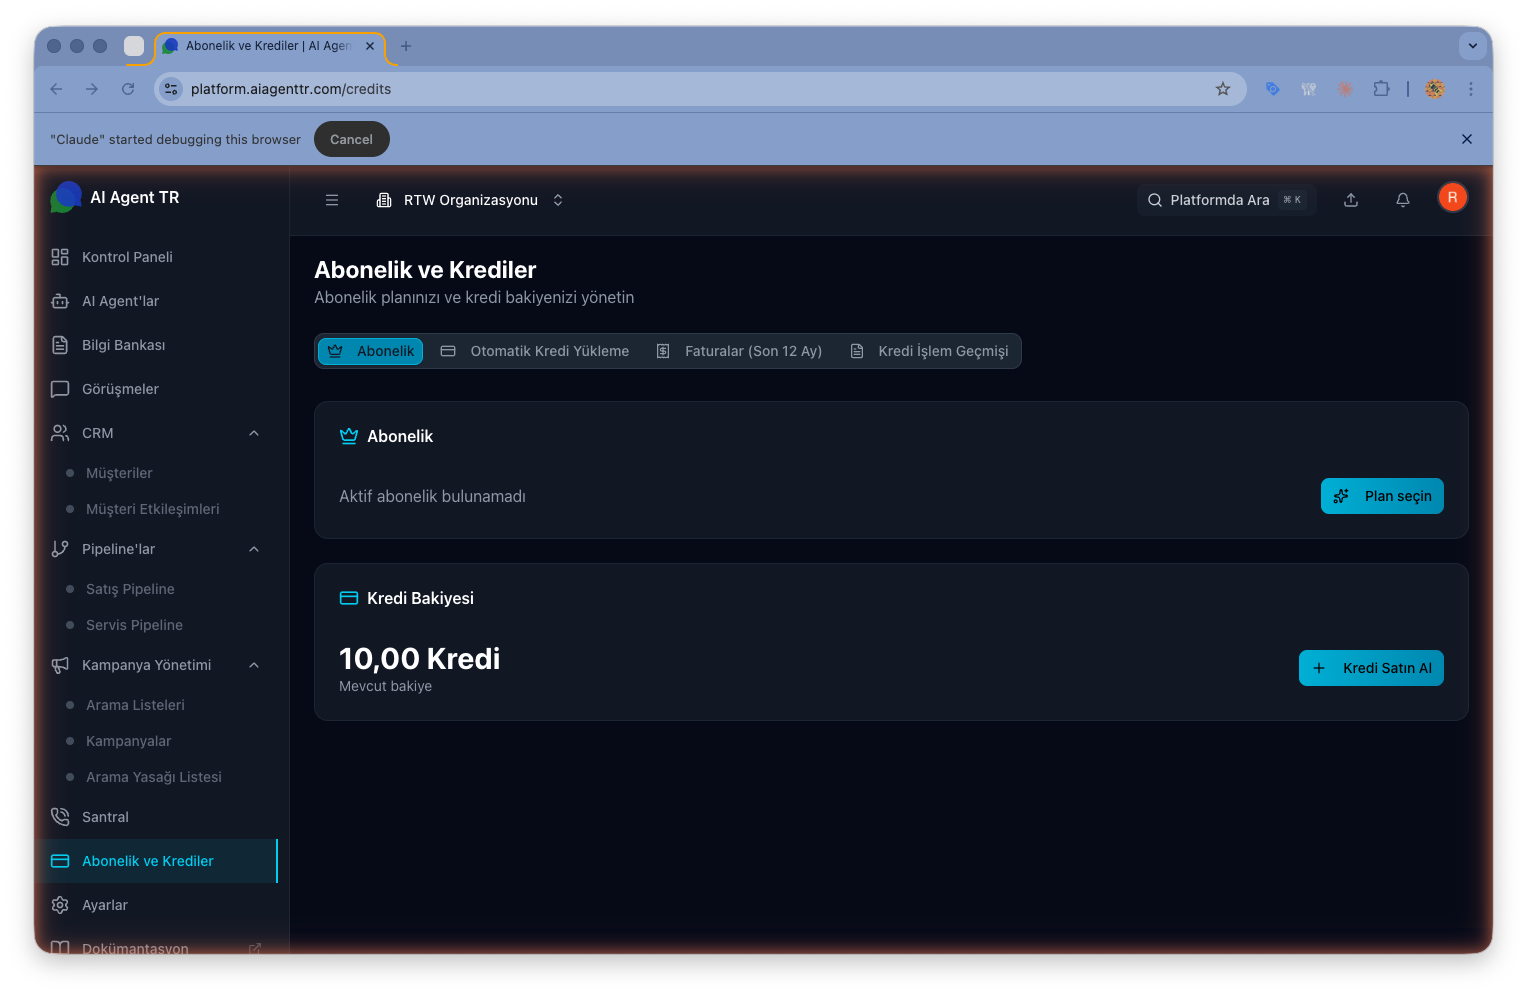The width and height of the screenshot is (1527, 996).
Task: Click the Abonelik ve Krediler browser tab
Action: (x=268, y=46)
